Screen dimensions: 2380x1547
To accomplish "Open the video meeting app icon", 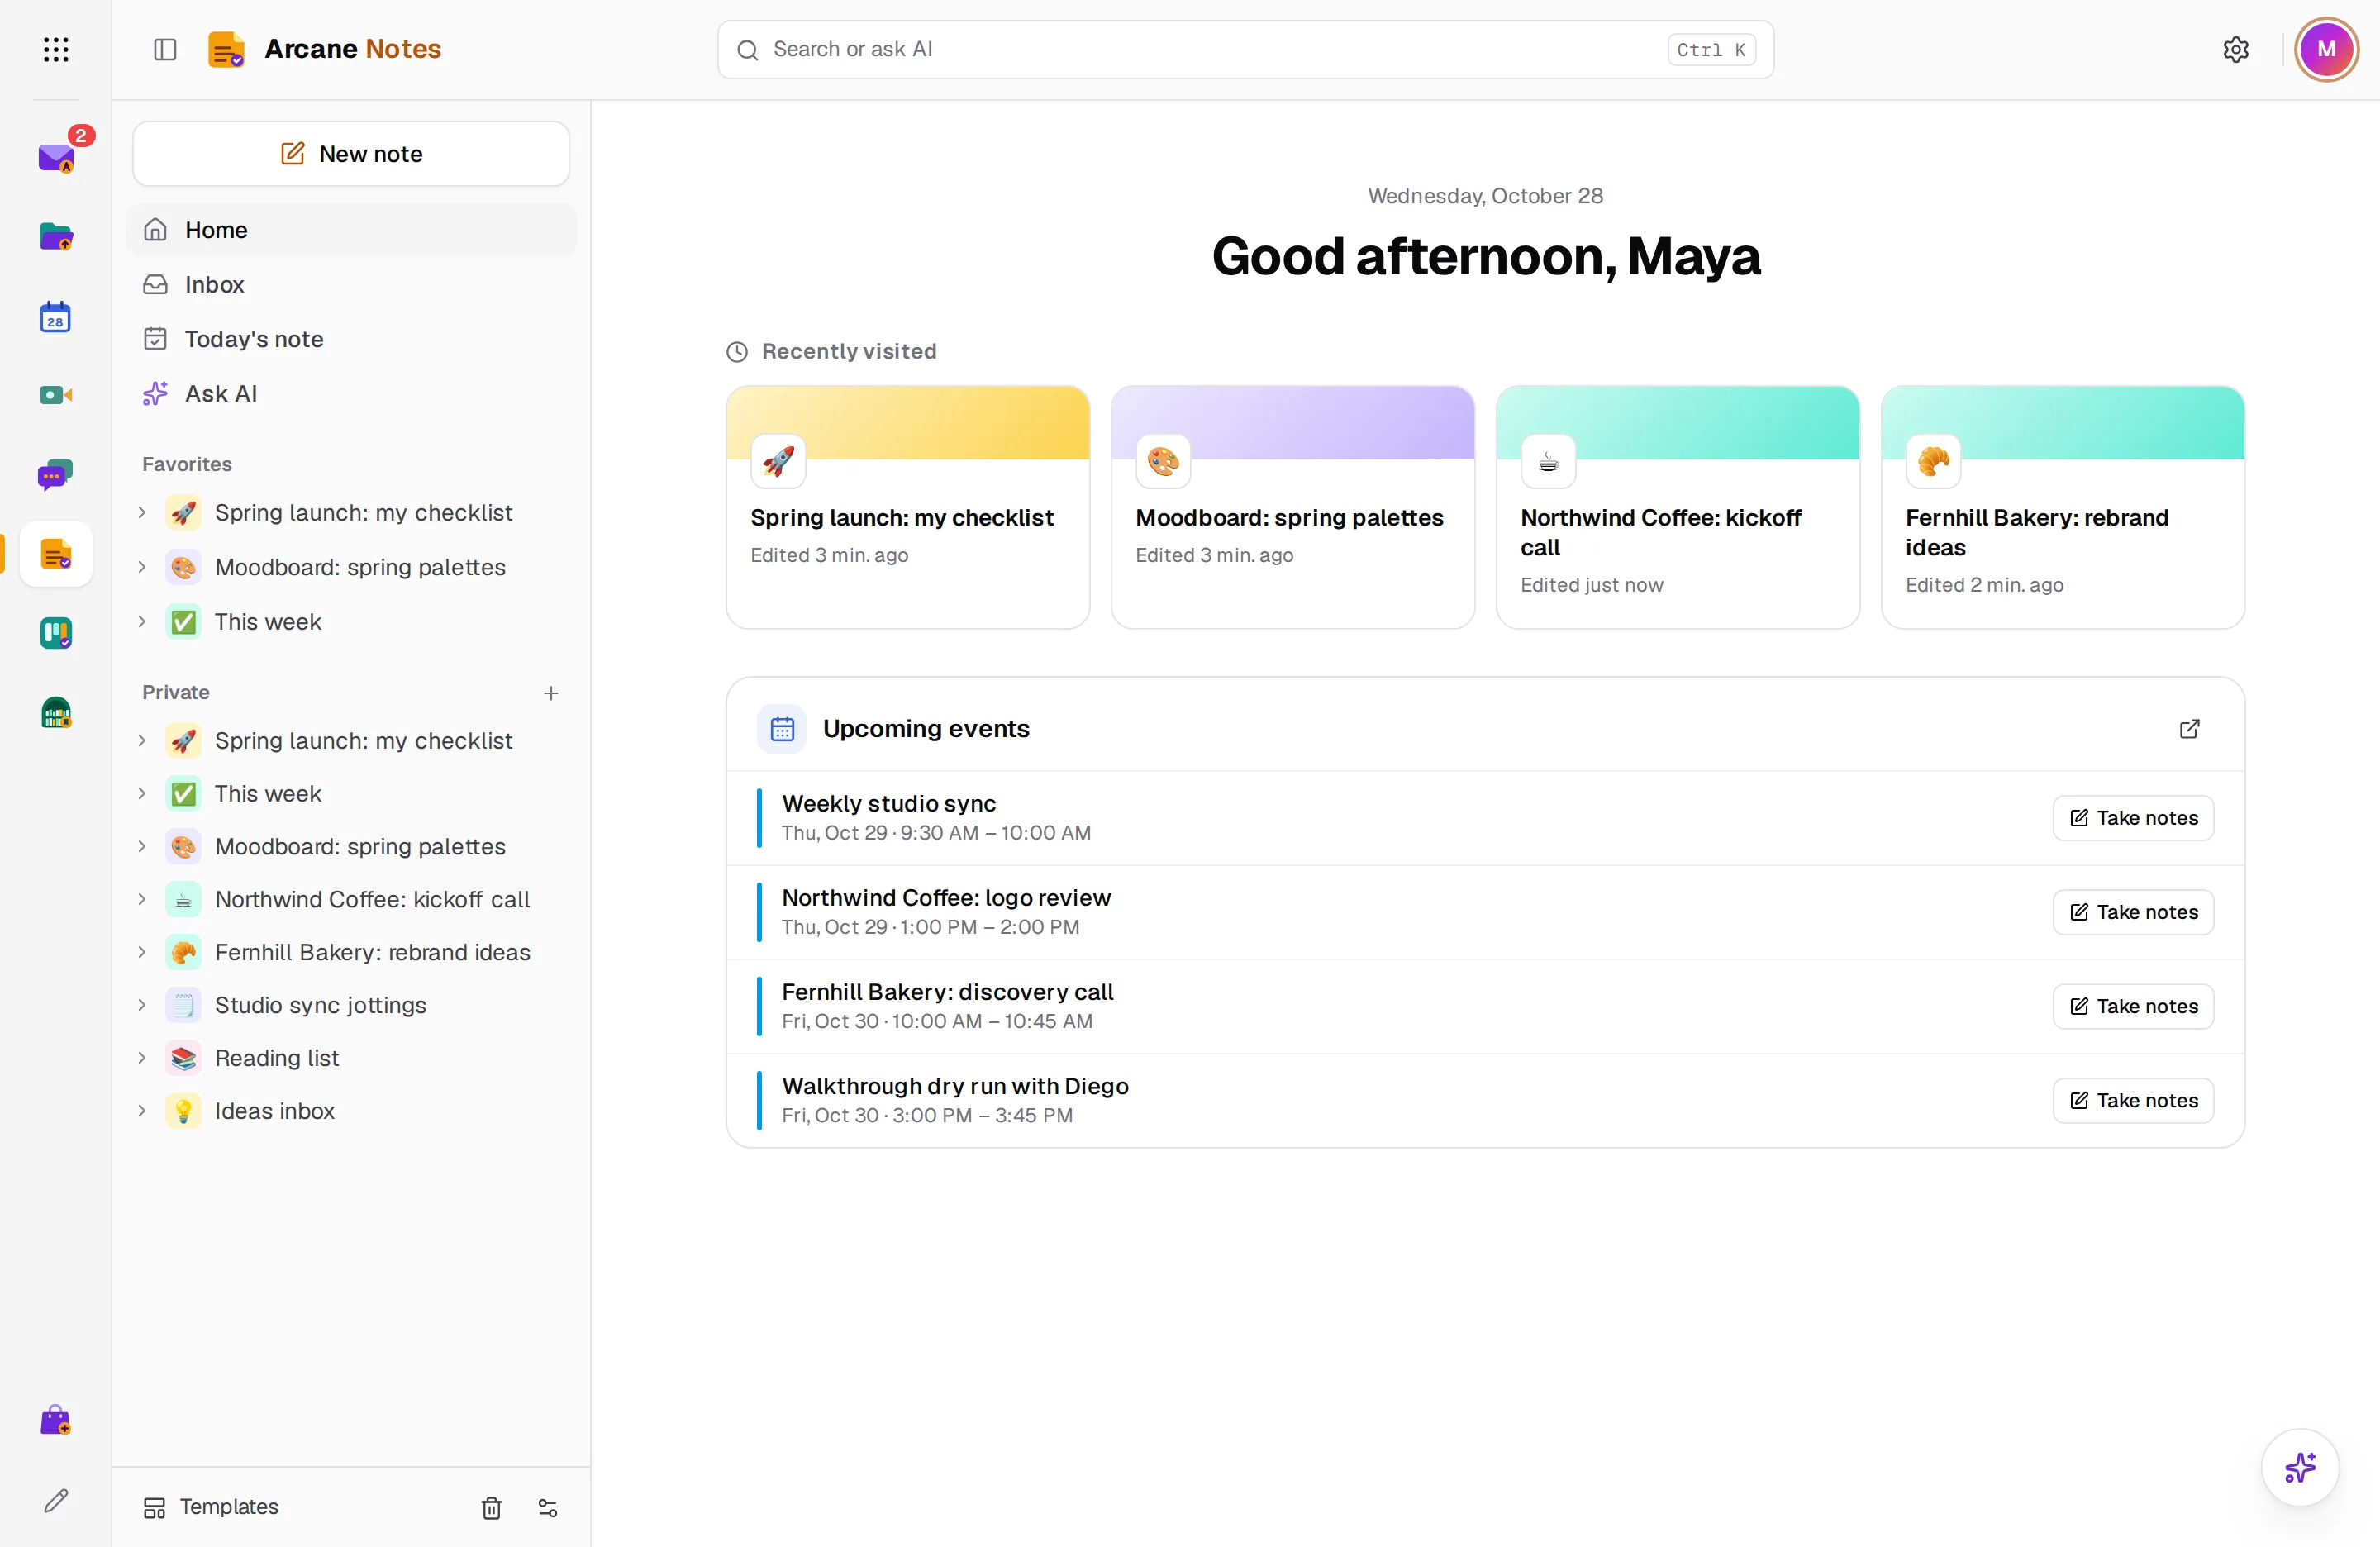I will tap(56, 395).
